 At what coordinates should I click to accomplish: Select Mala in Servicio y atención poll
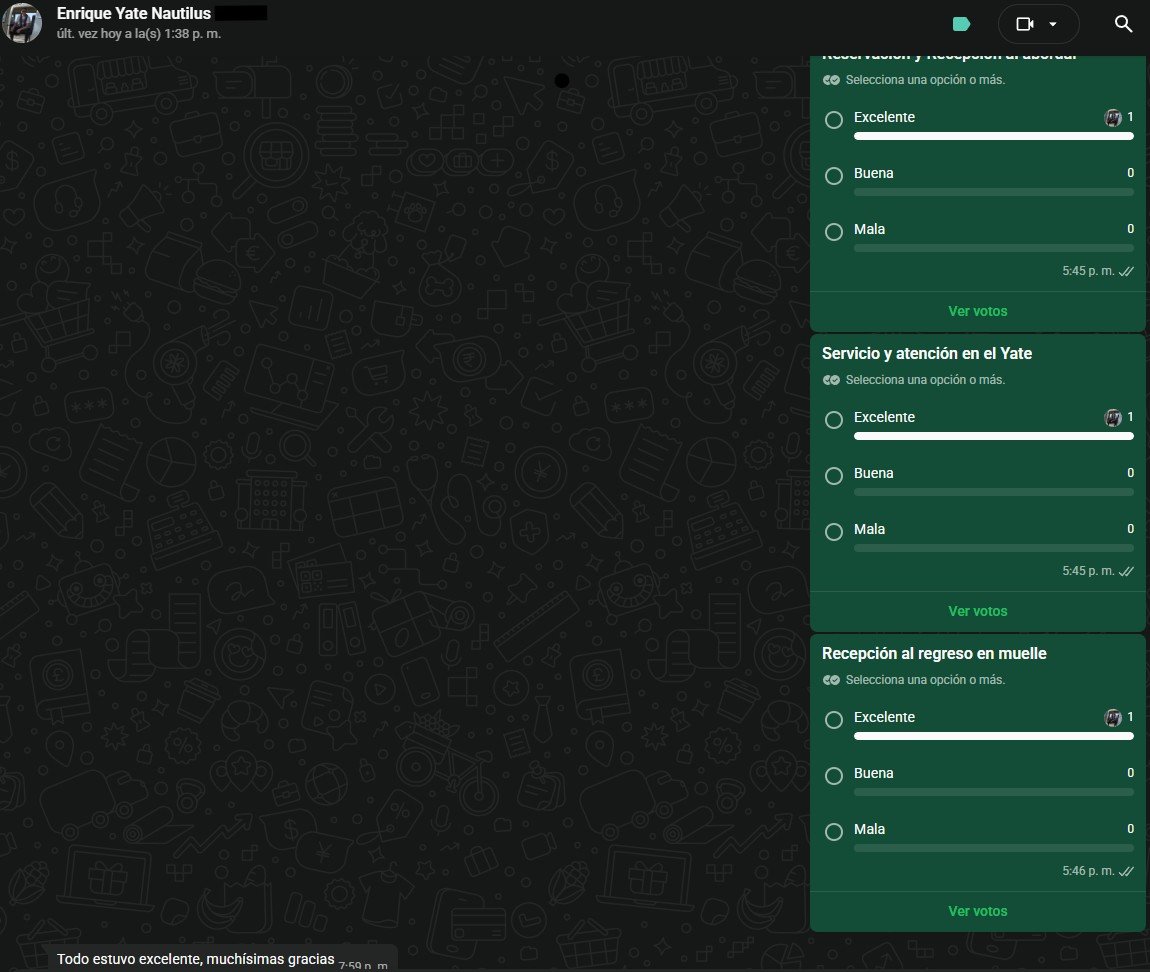[834, 532]
